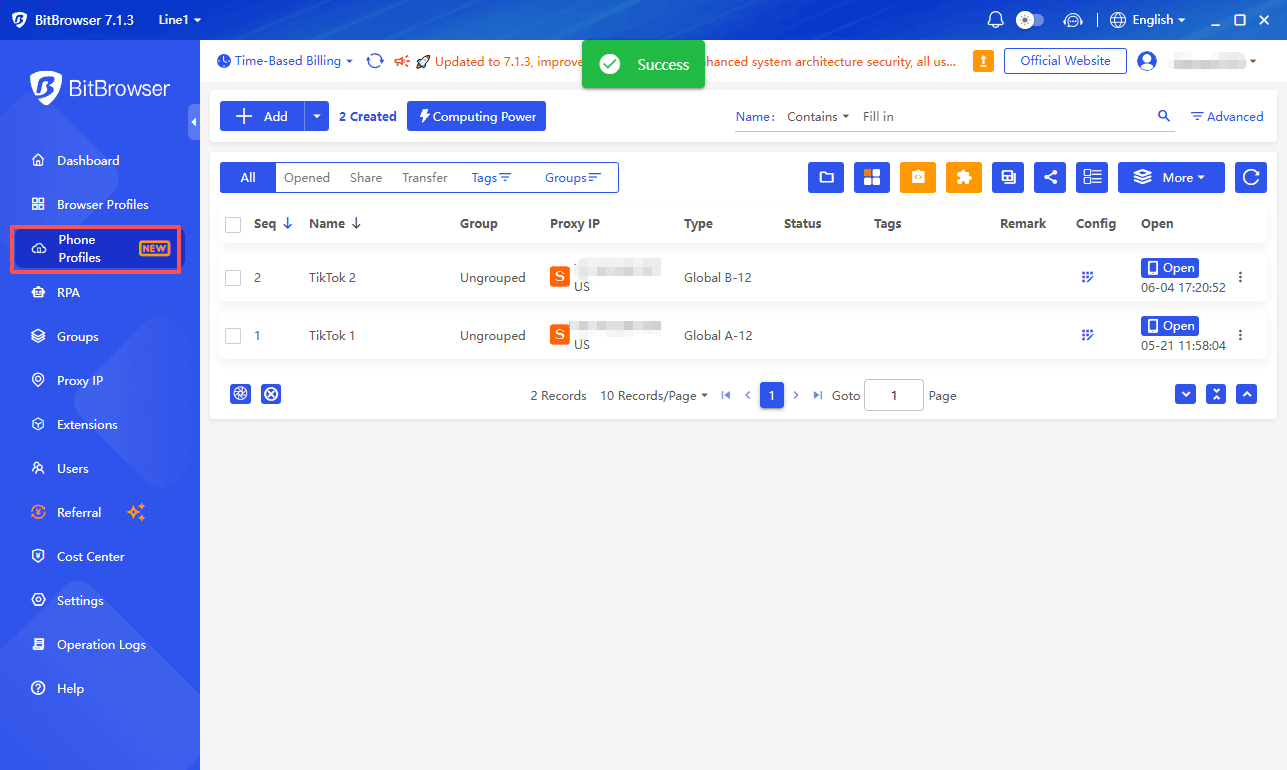Click the sync icon beside Time-Based Billing
Screen dimensions: 1287x770
[x=375, y=61]
